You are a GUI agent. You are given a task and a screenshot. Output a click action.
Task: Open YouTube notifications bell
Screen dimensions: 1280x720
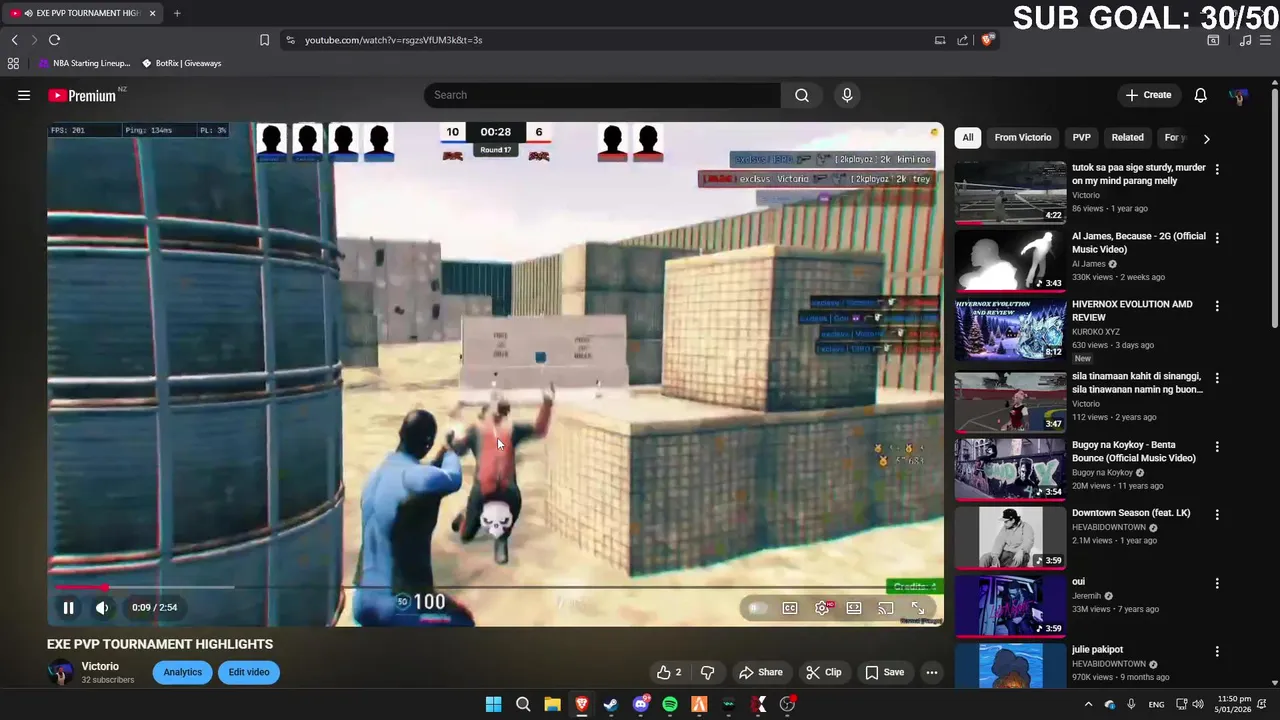coord(1200,95)
